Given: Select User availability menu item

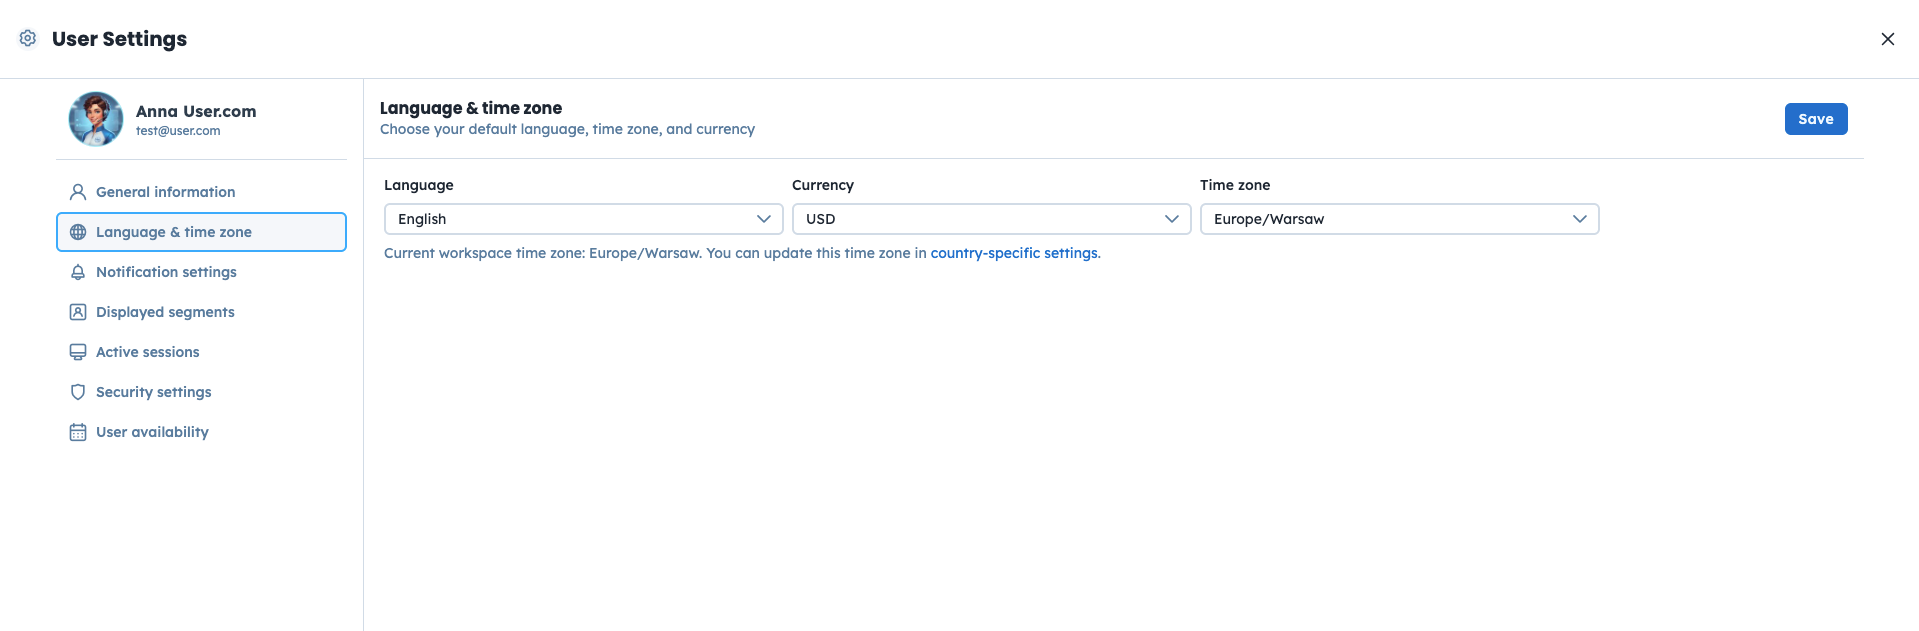Looking at the screenshot, I should [152, 432].
